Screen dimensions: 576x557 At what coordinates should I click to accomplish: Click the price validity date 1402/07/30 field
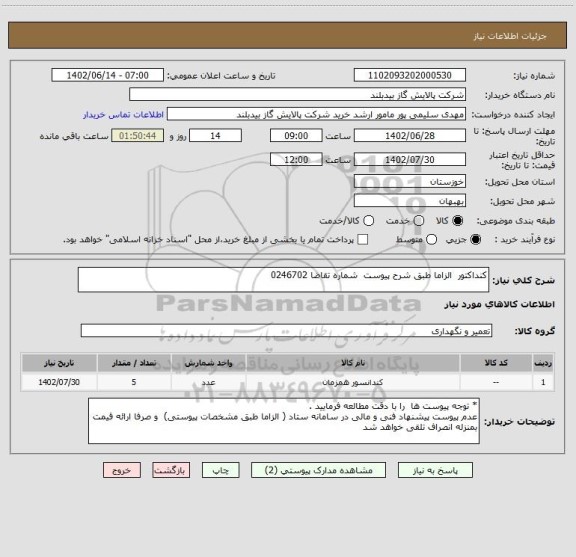(410, 159)
